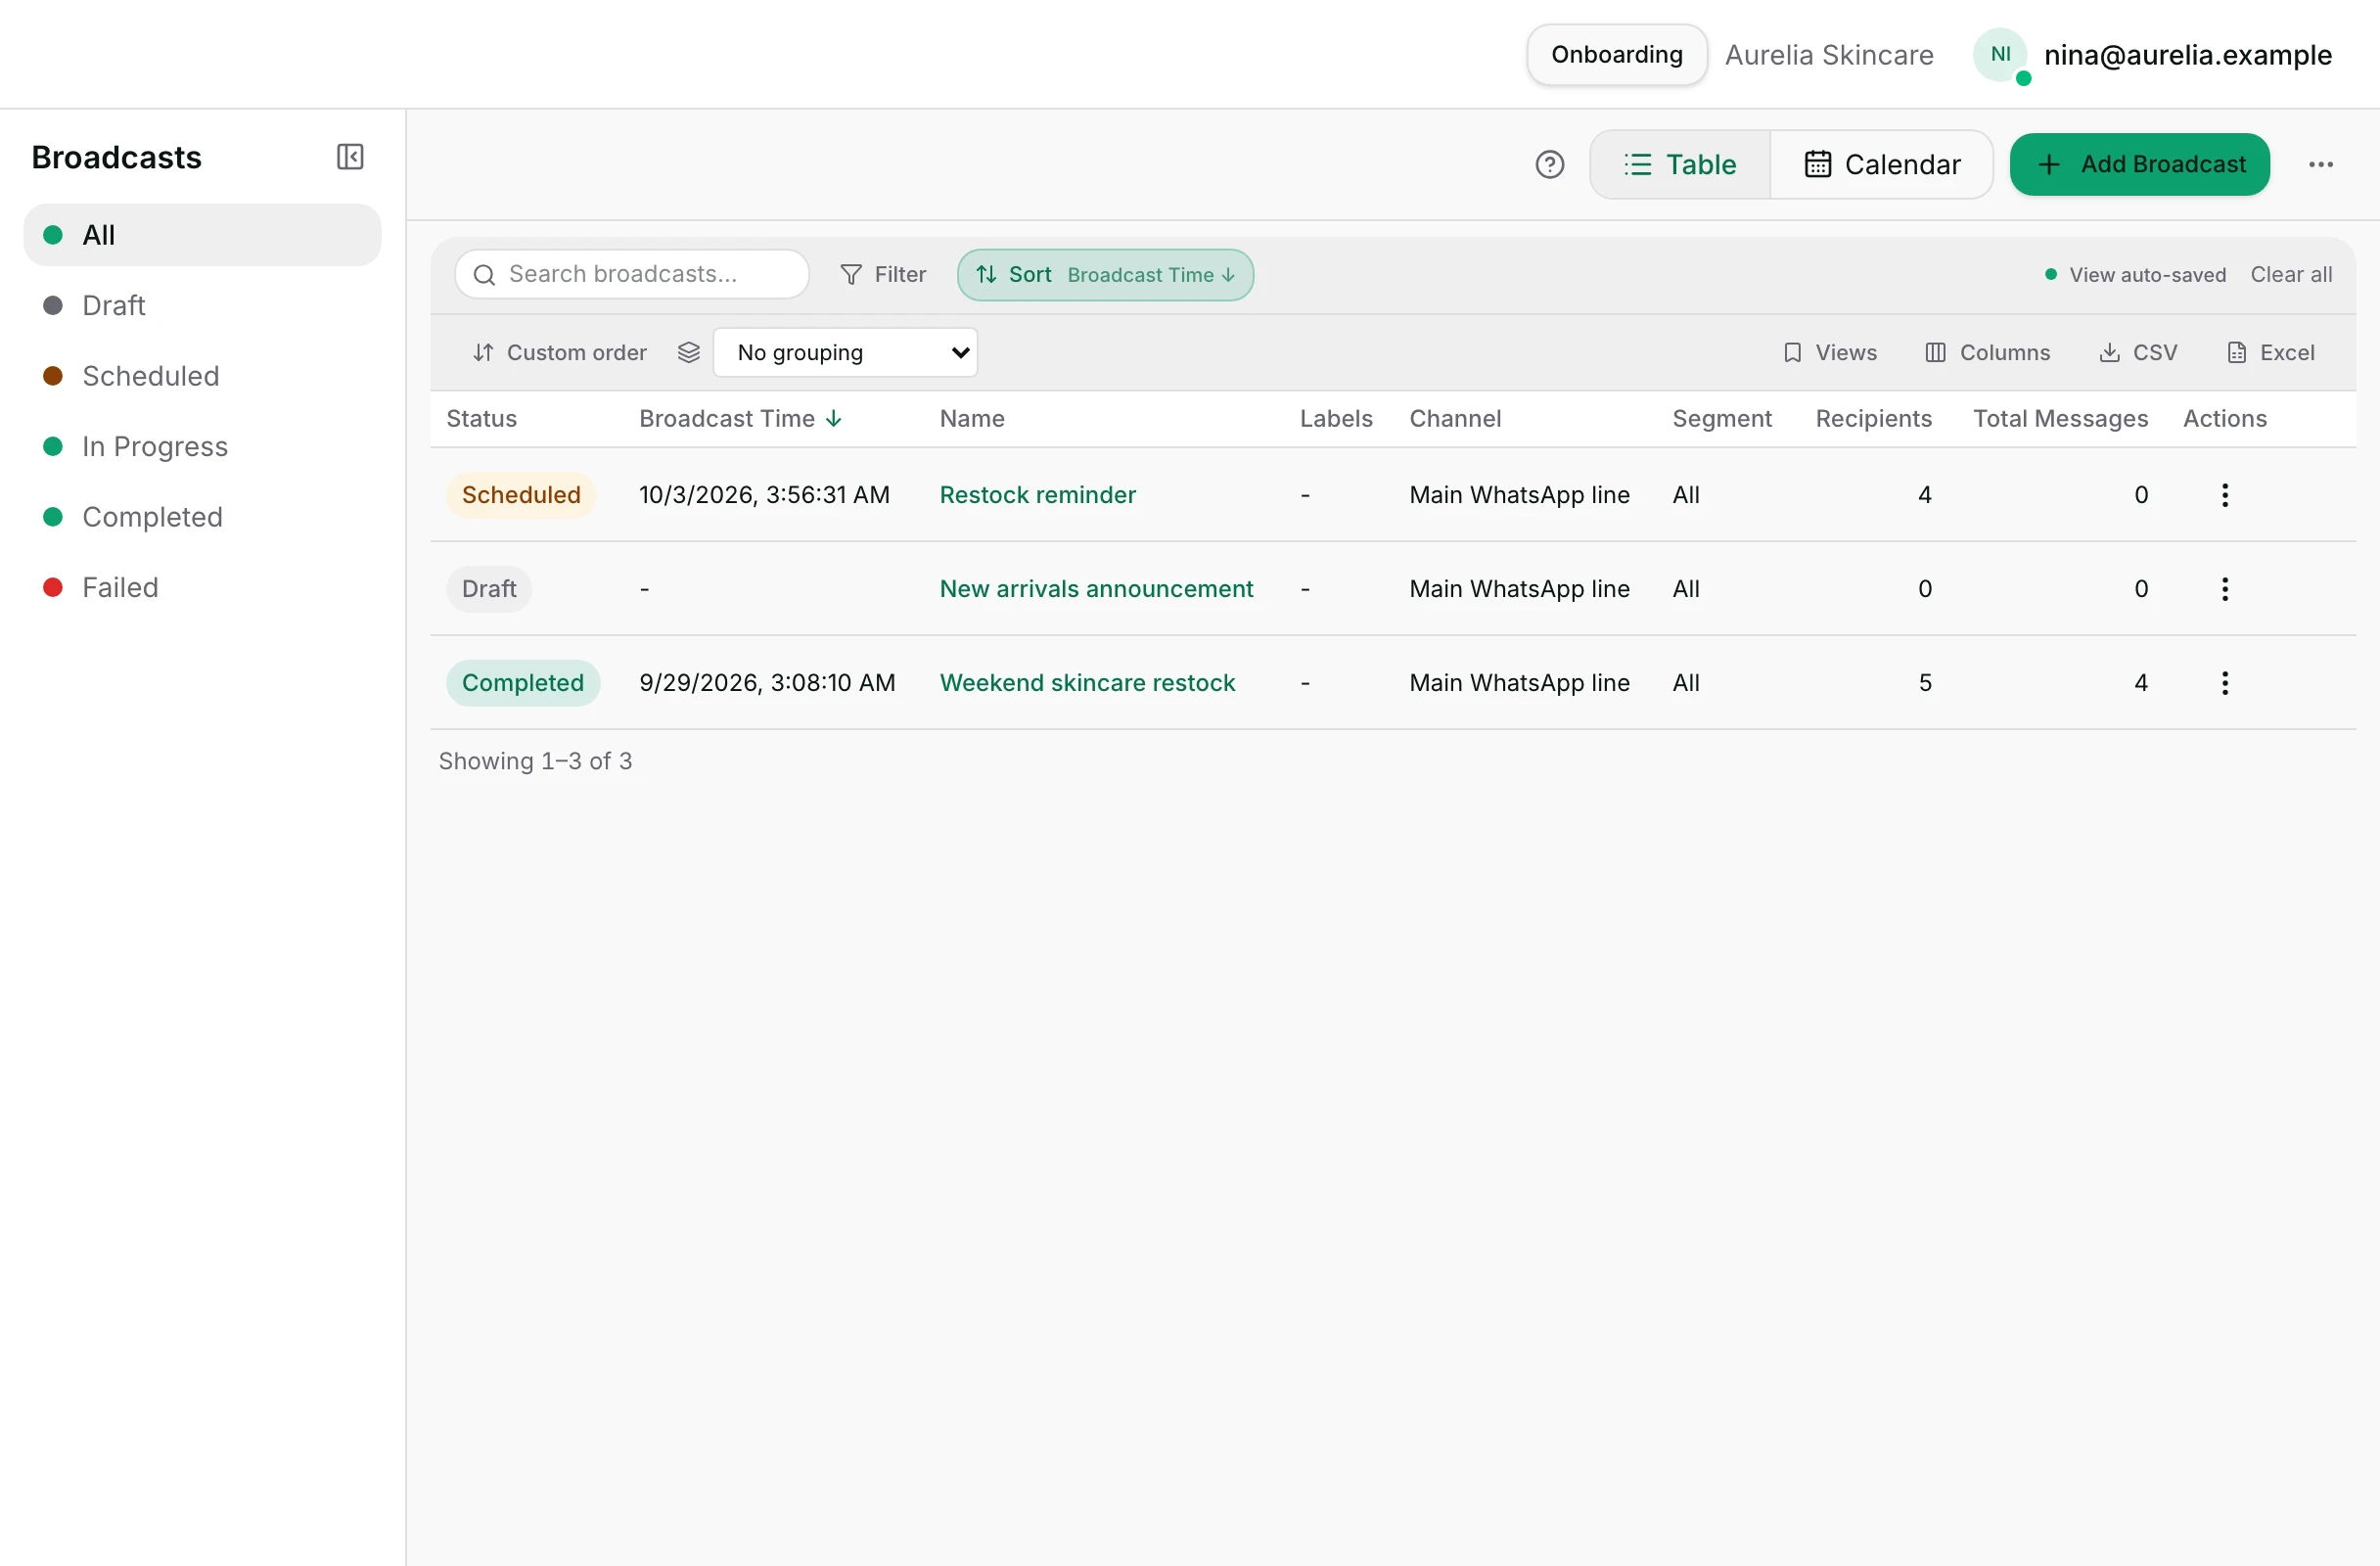Show In Progress broadcasts in sidebar
Viewport: 2380px width, 1566px height.
pyautogui.click(x=202, y=446)
